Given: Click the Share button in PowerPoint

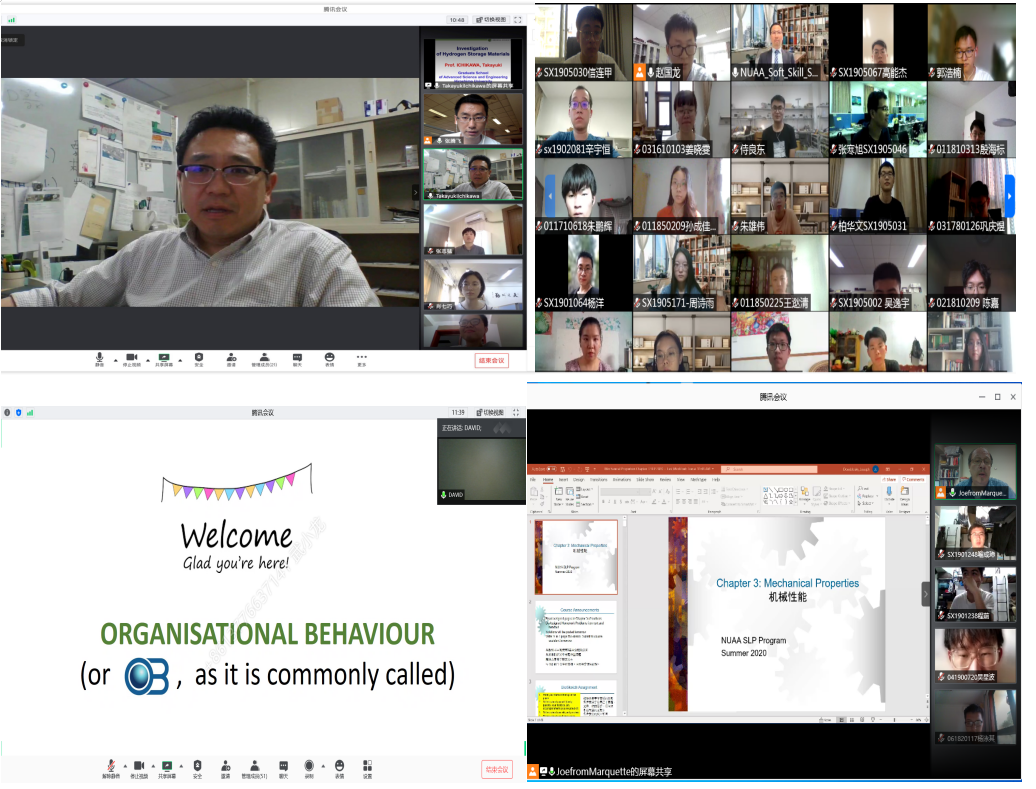Looking at the screenshot, I should (x=891, y=480).
